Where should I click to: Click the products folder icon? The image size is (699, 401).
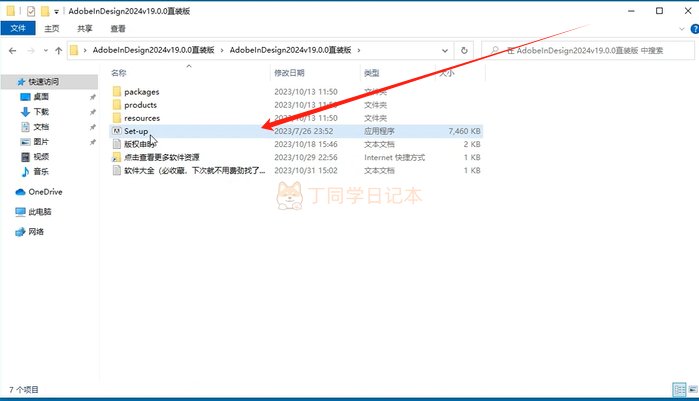pos(117,105)
